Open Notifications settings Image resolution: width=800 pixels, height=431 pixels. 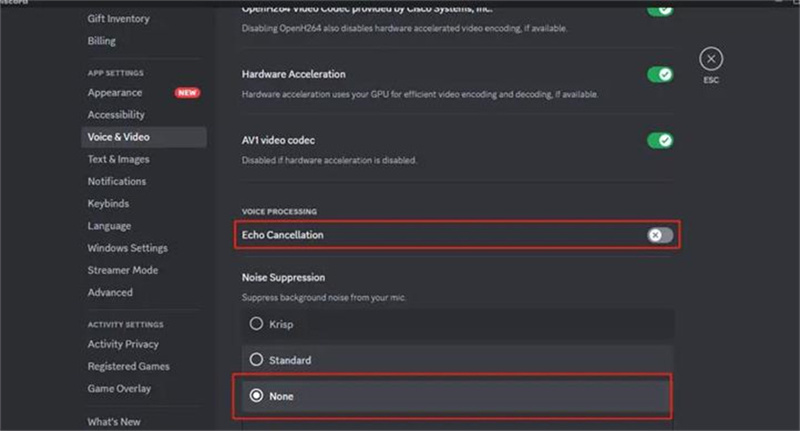(116, 181)
